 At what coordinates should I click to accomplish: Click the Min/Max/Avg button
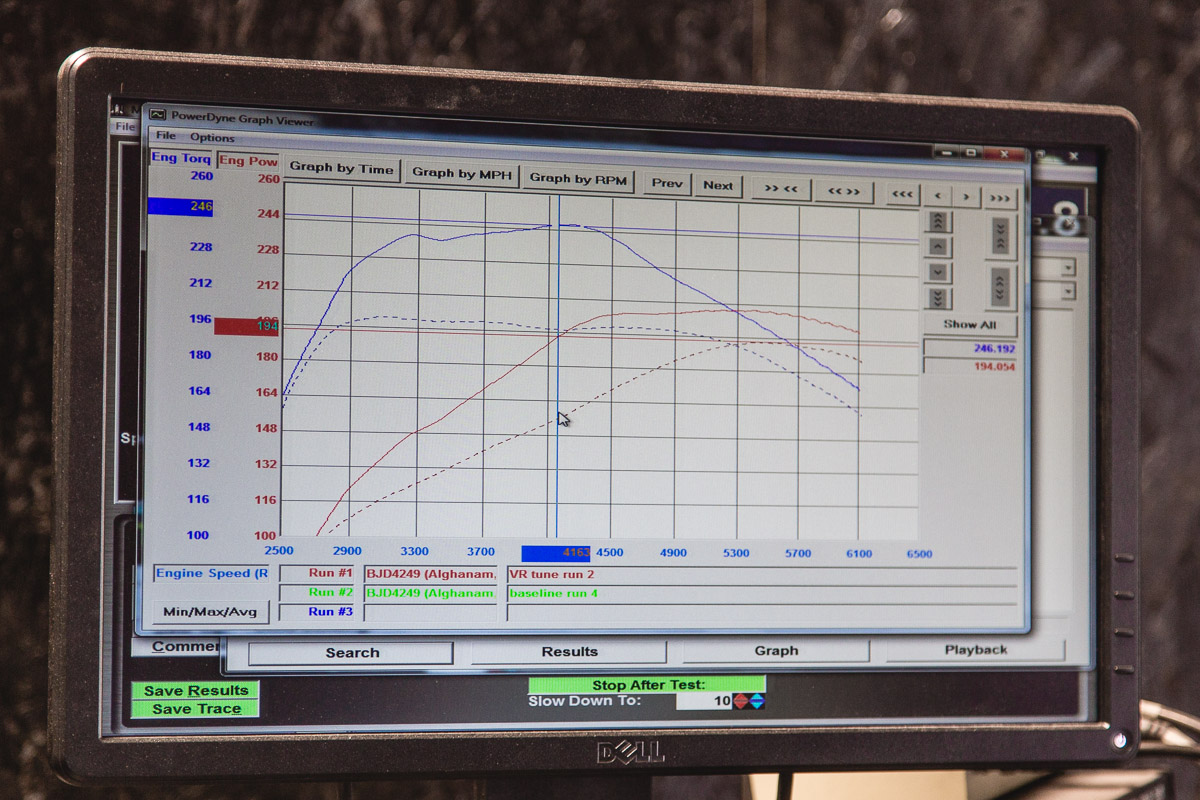[210, 611]
